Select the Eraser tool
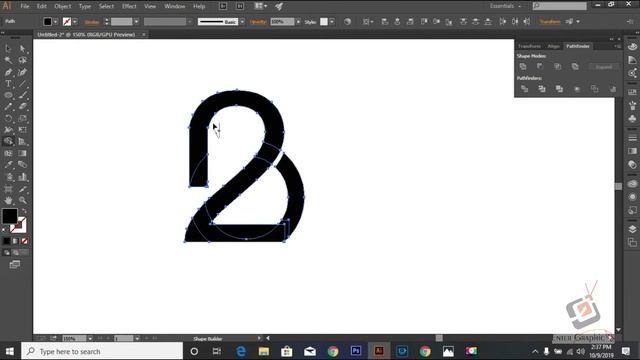The height and width of the screenshot is (360, 640). [x=22, y=107]
